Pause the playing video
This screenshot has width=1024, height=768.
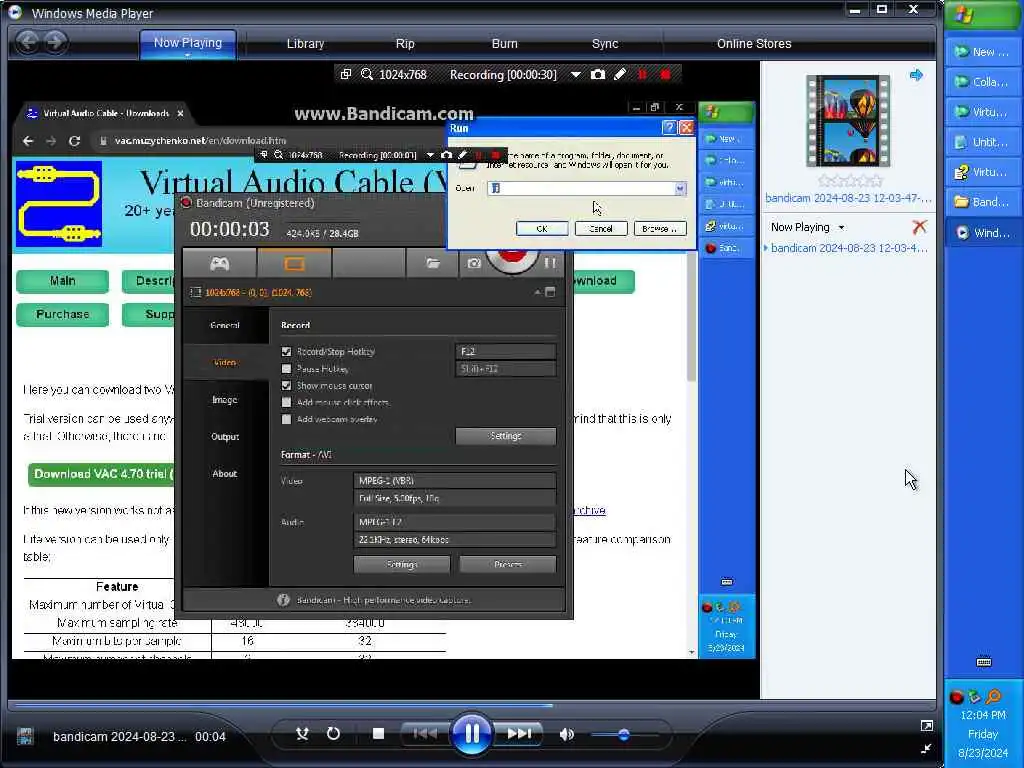click(472, 733)
